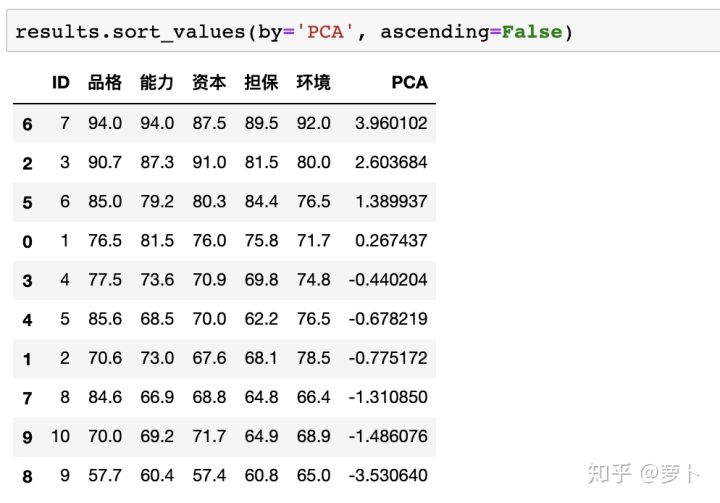Click the cell with value 57.7
The image size is (720, 503).
(x=105, y=476)
